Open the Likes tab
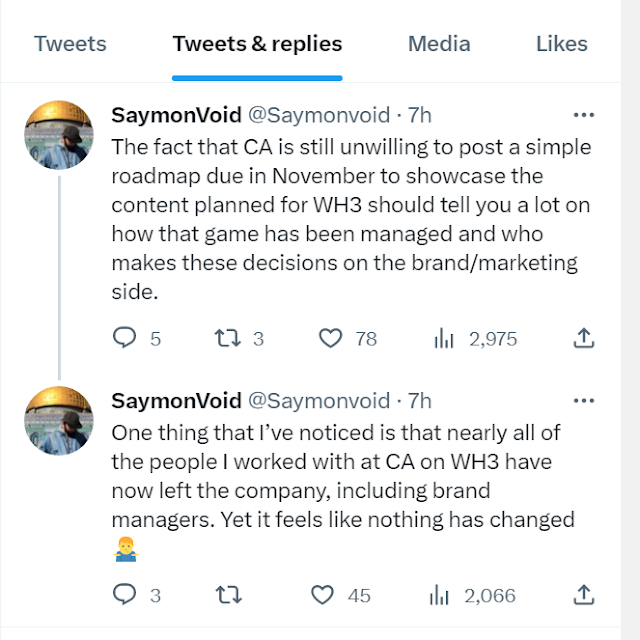This screenshot has width=640, height=640. (x=561, y=44)
